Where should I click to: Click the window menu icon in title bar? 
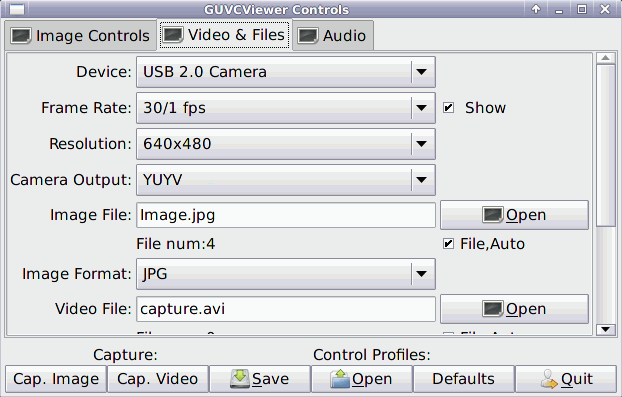tap(17, 9)
